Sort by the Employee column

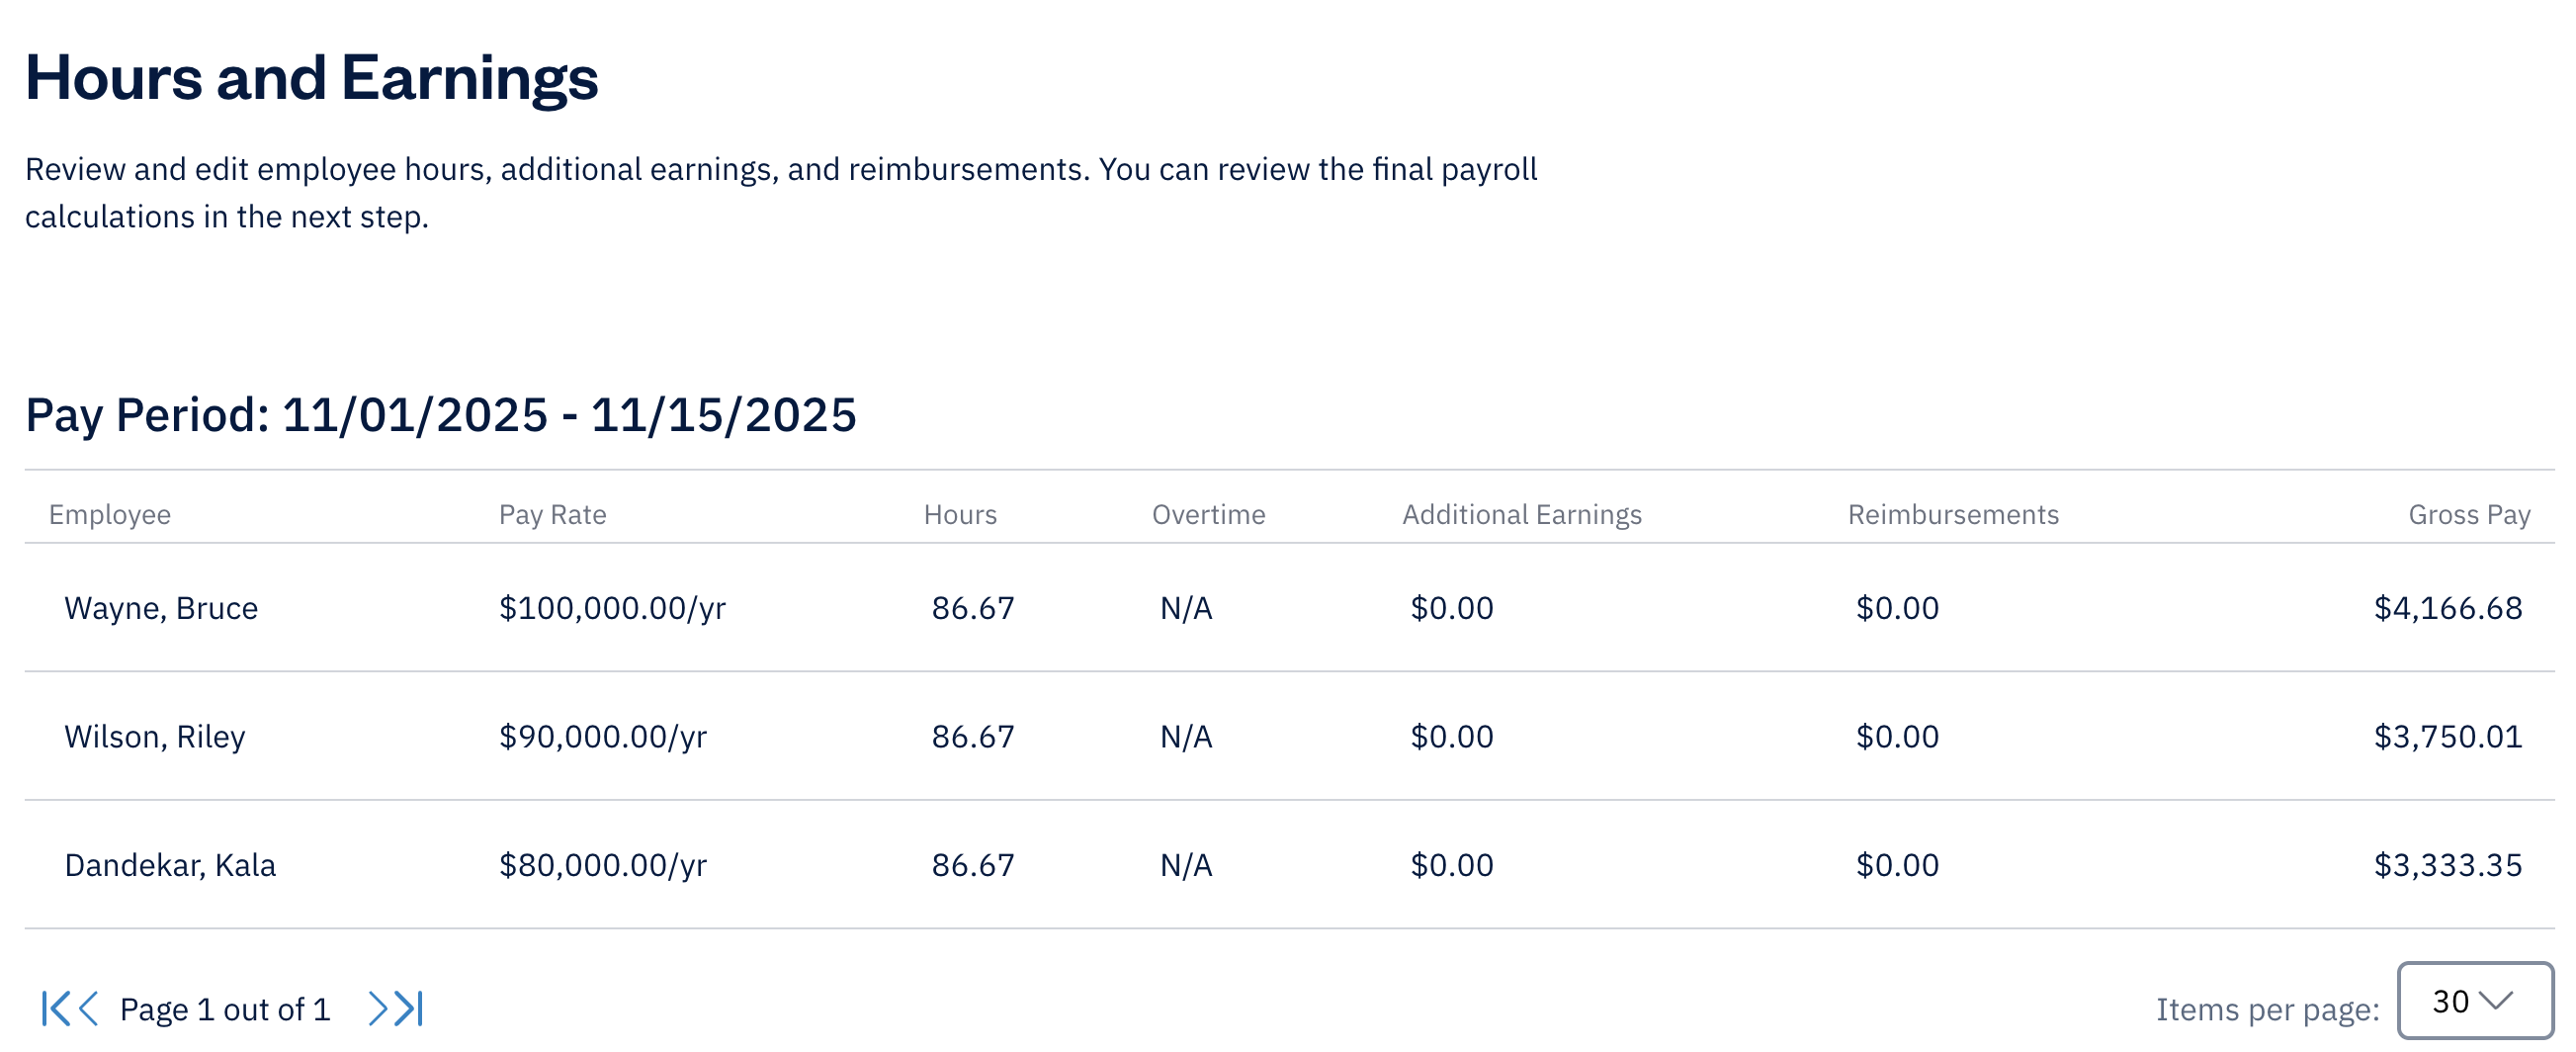(x=112, y=514)
